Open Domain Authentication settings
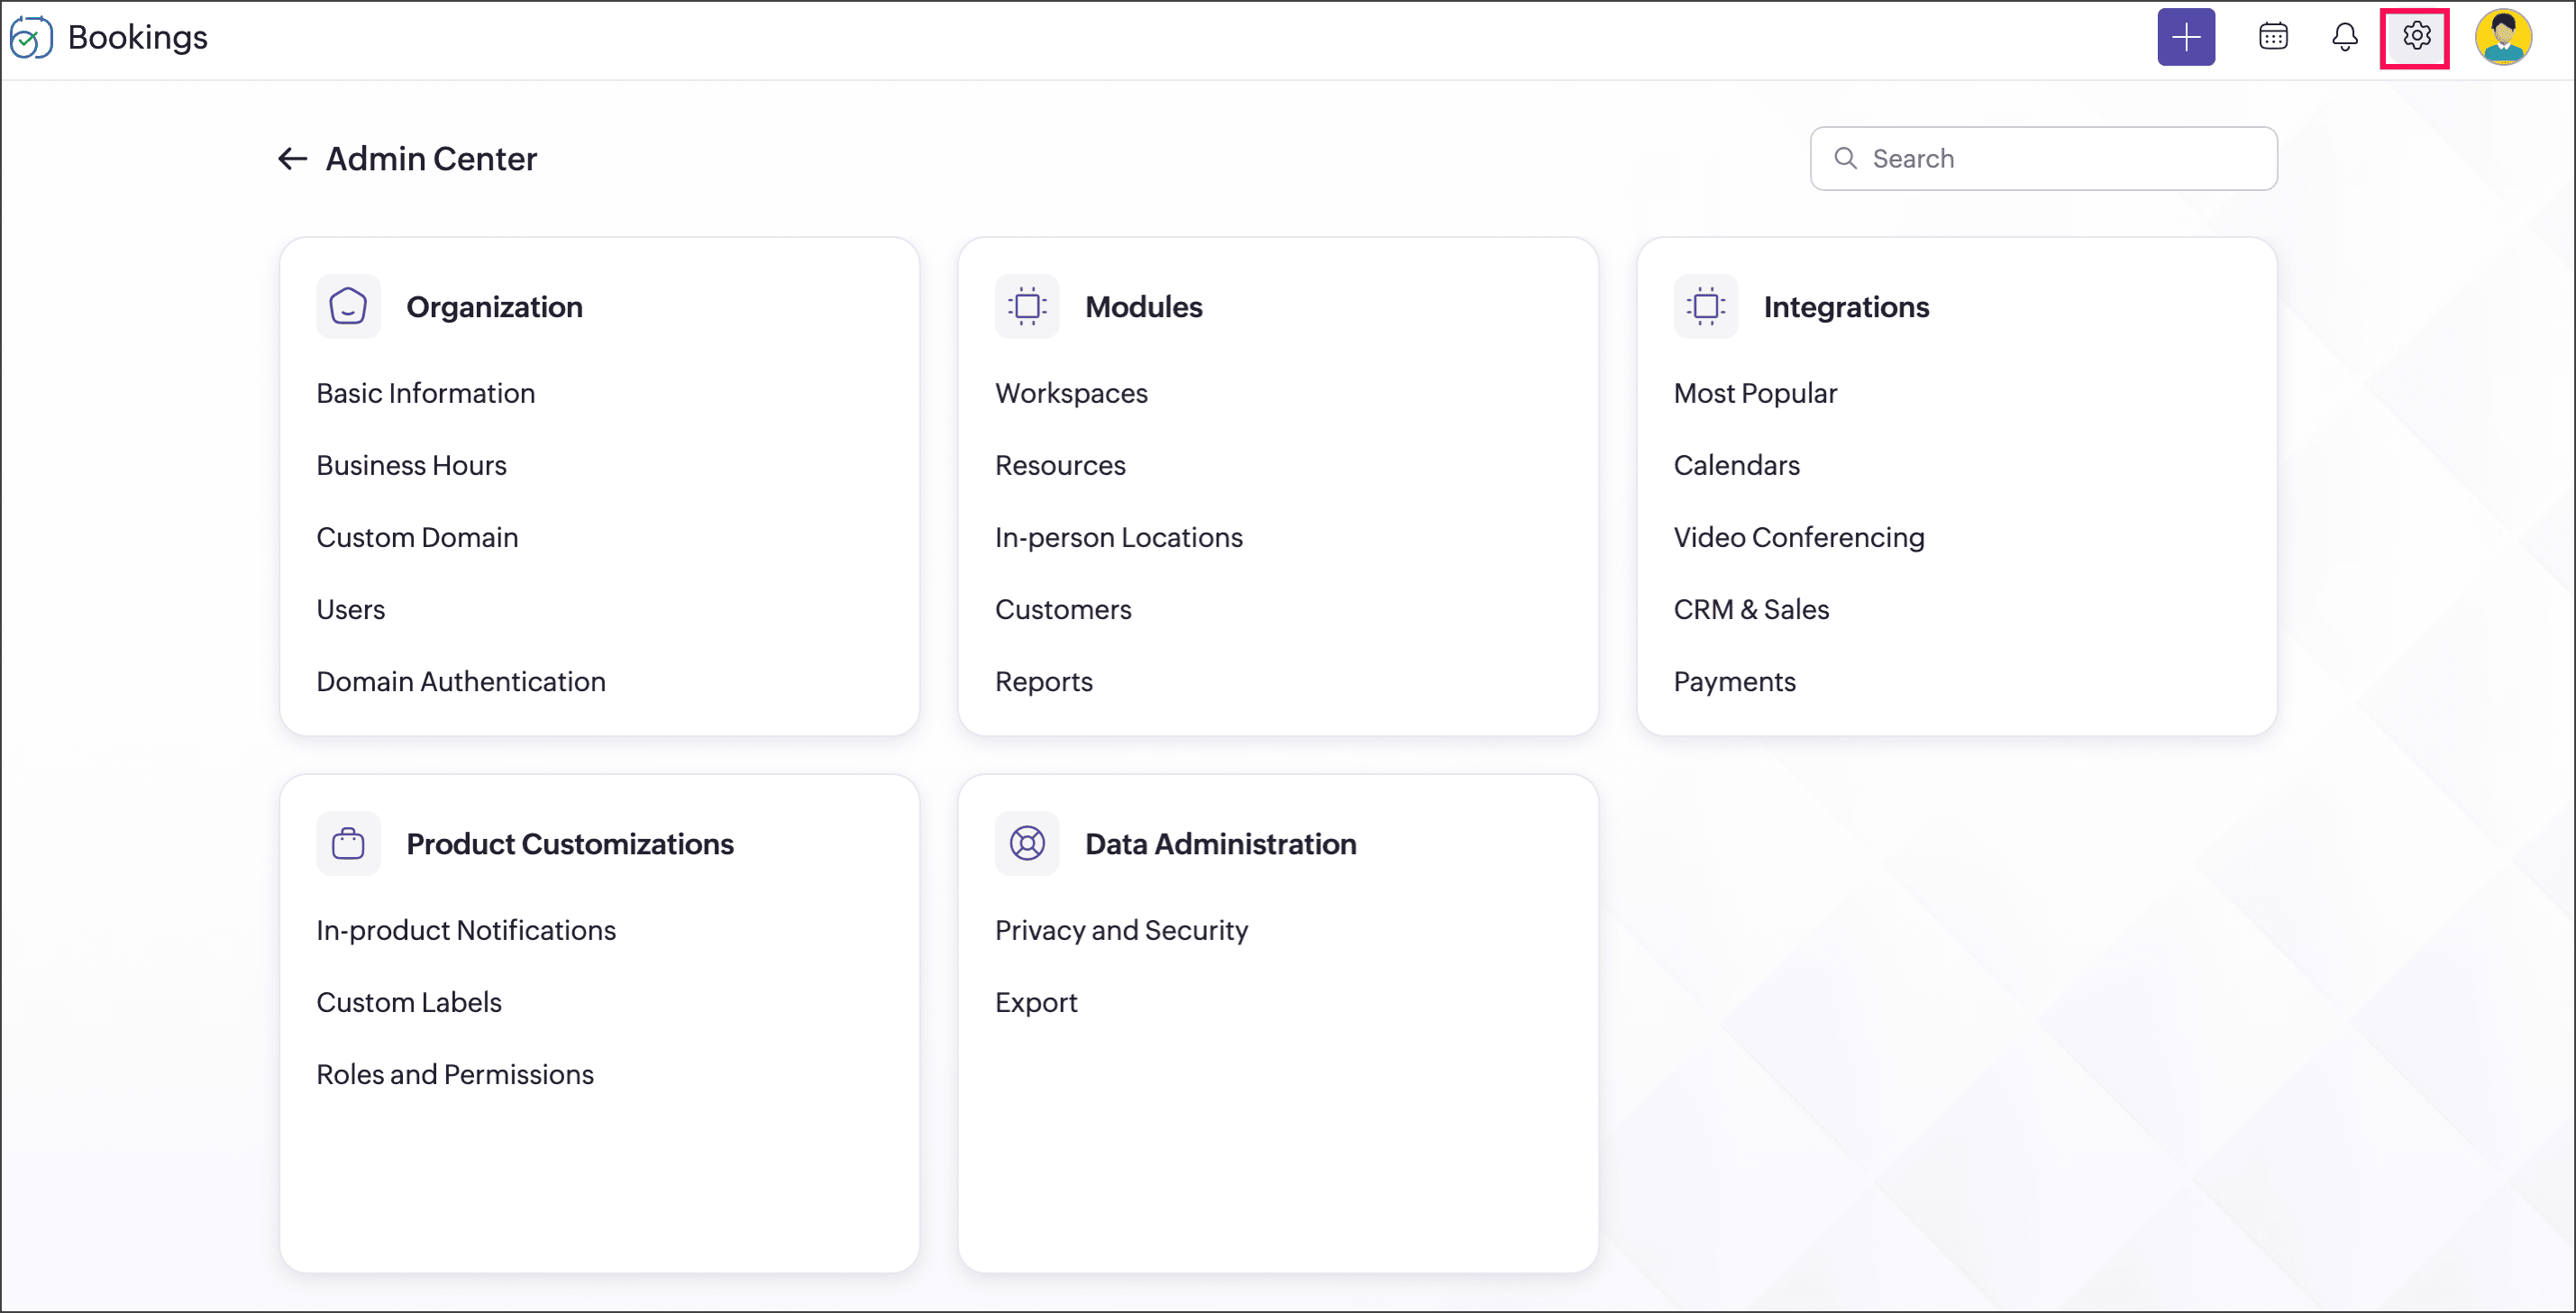The image size is (2576, 1313). [x=461, y=681]
